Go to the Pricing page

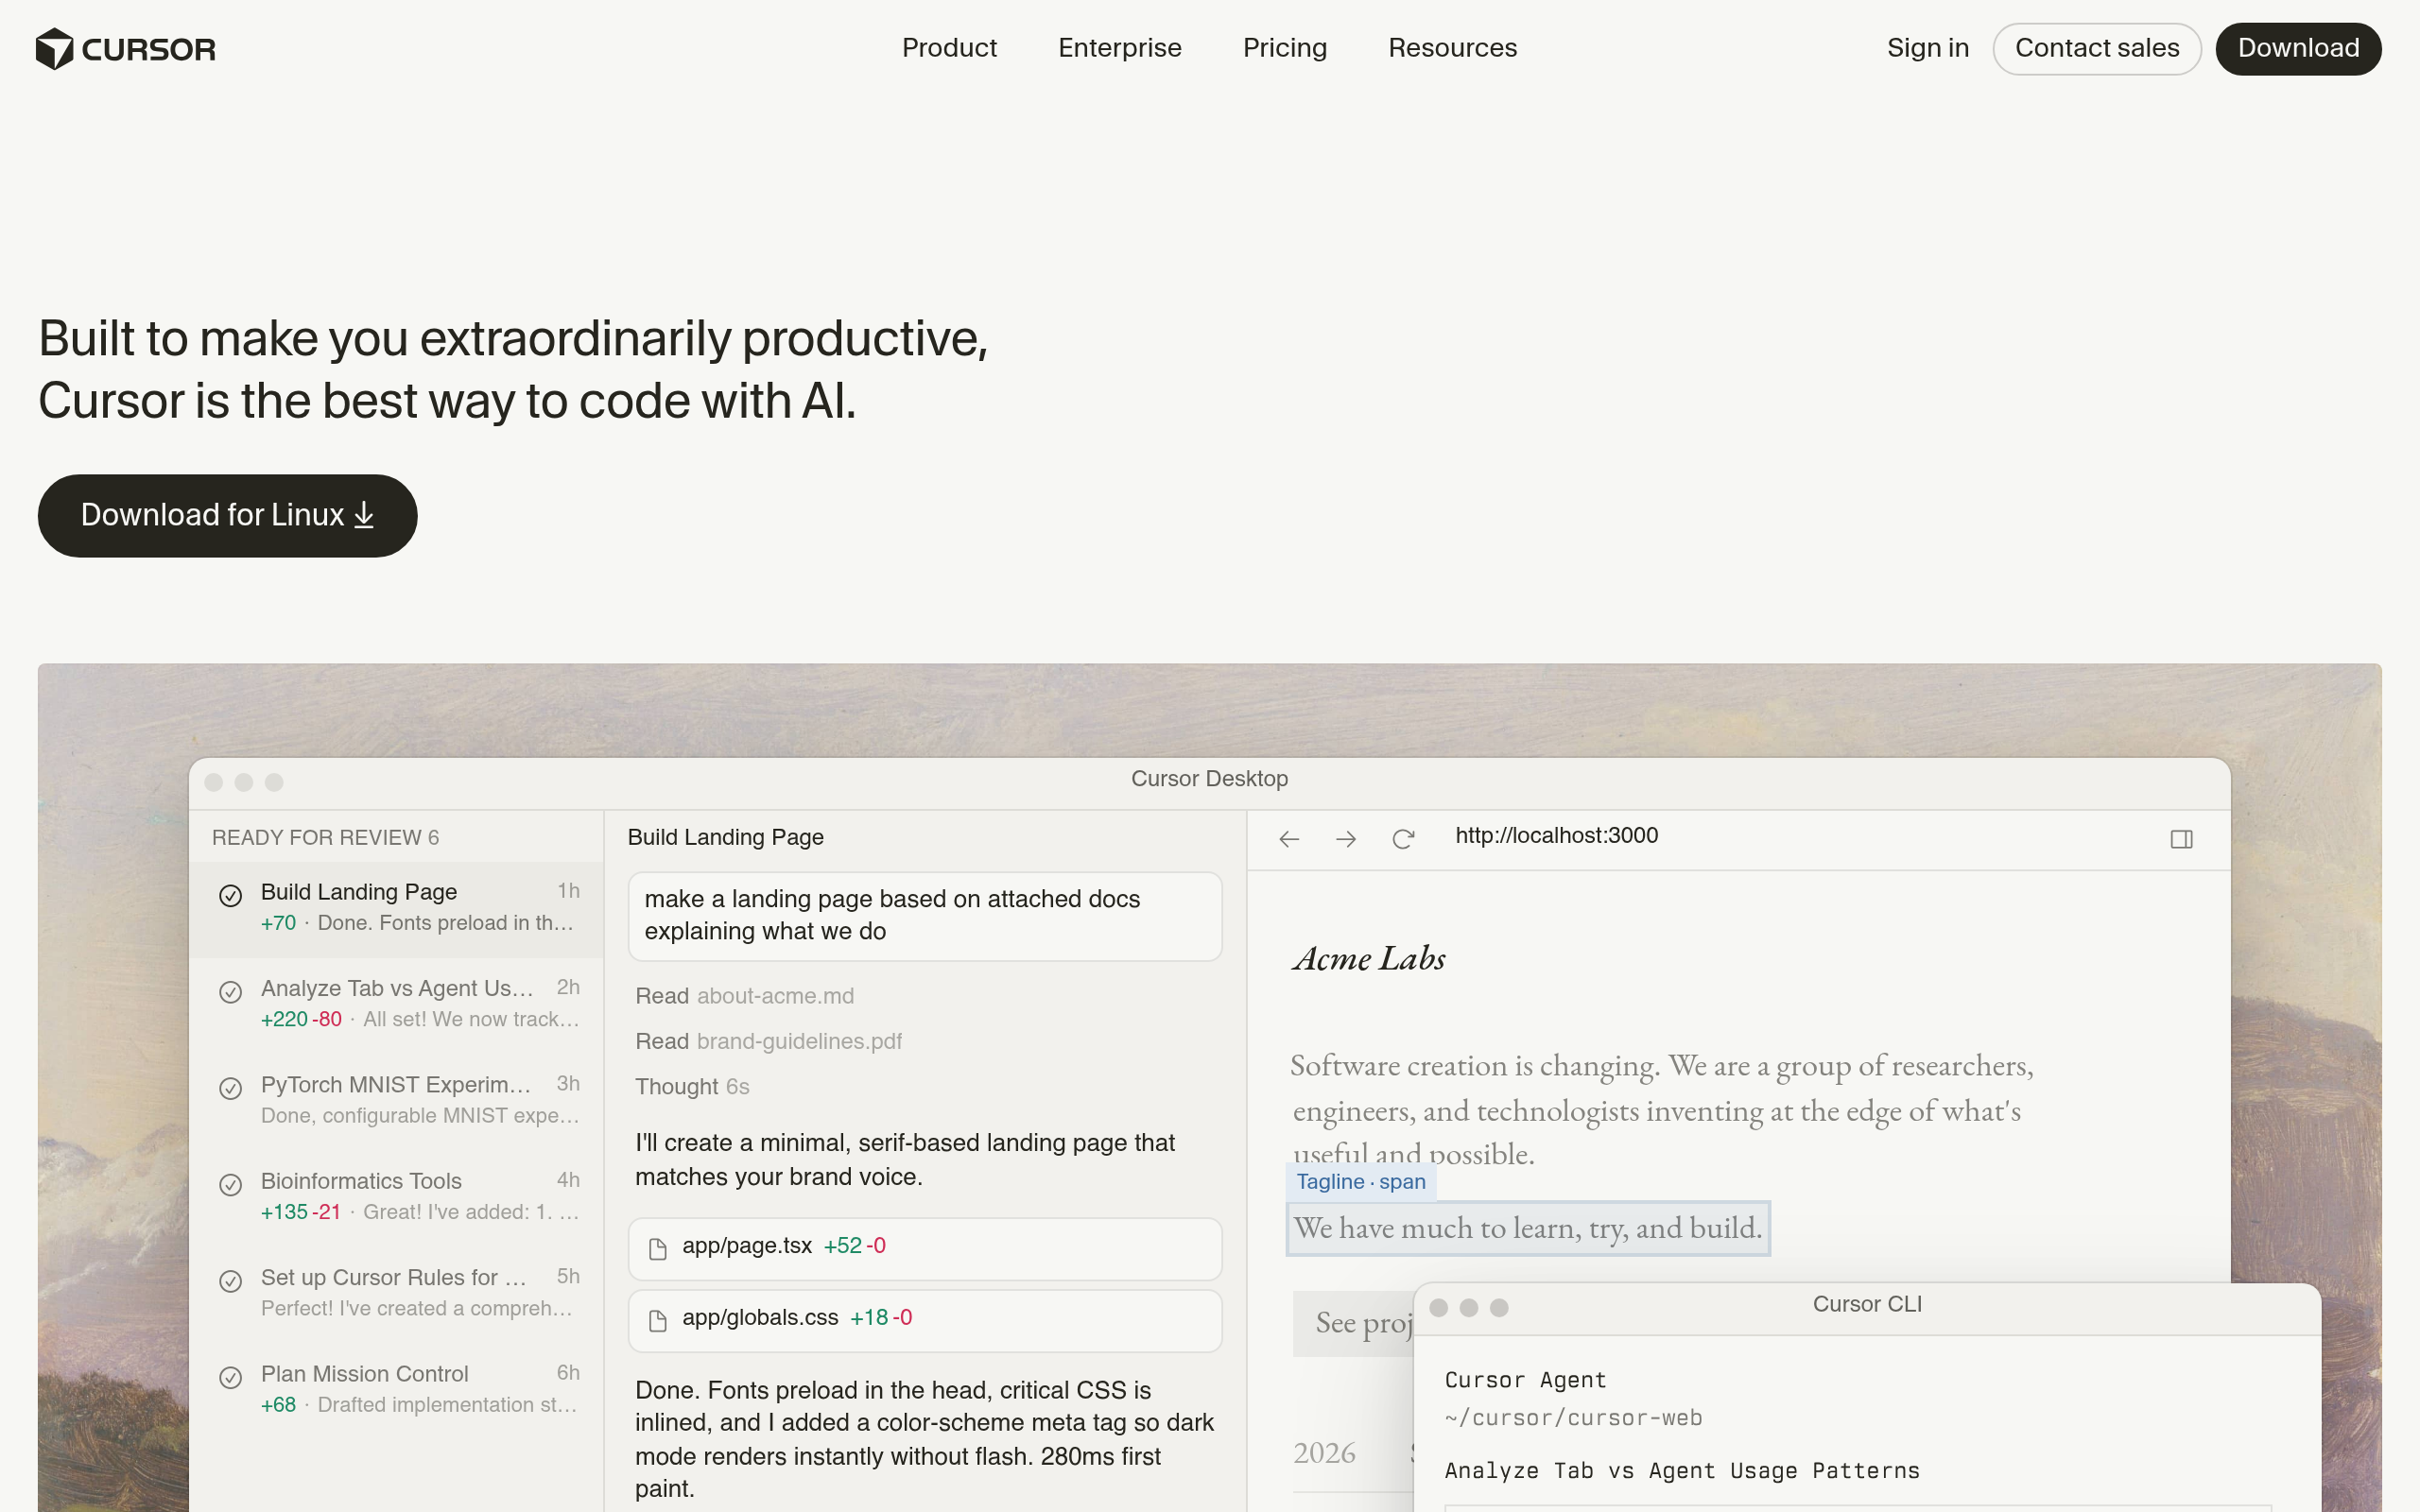[1285, 48]
